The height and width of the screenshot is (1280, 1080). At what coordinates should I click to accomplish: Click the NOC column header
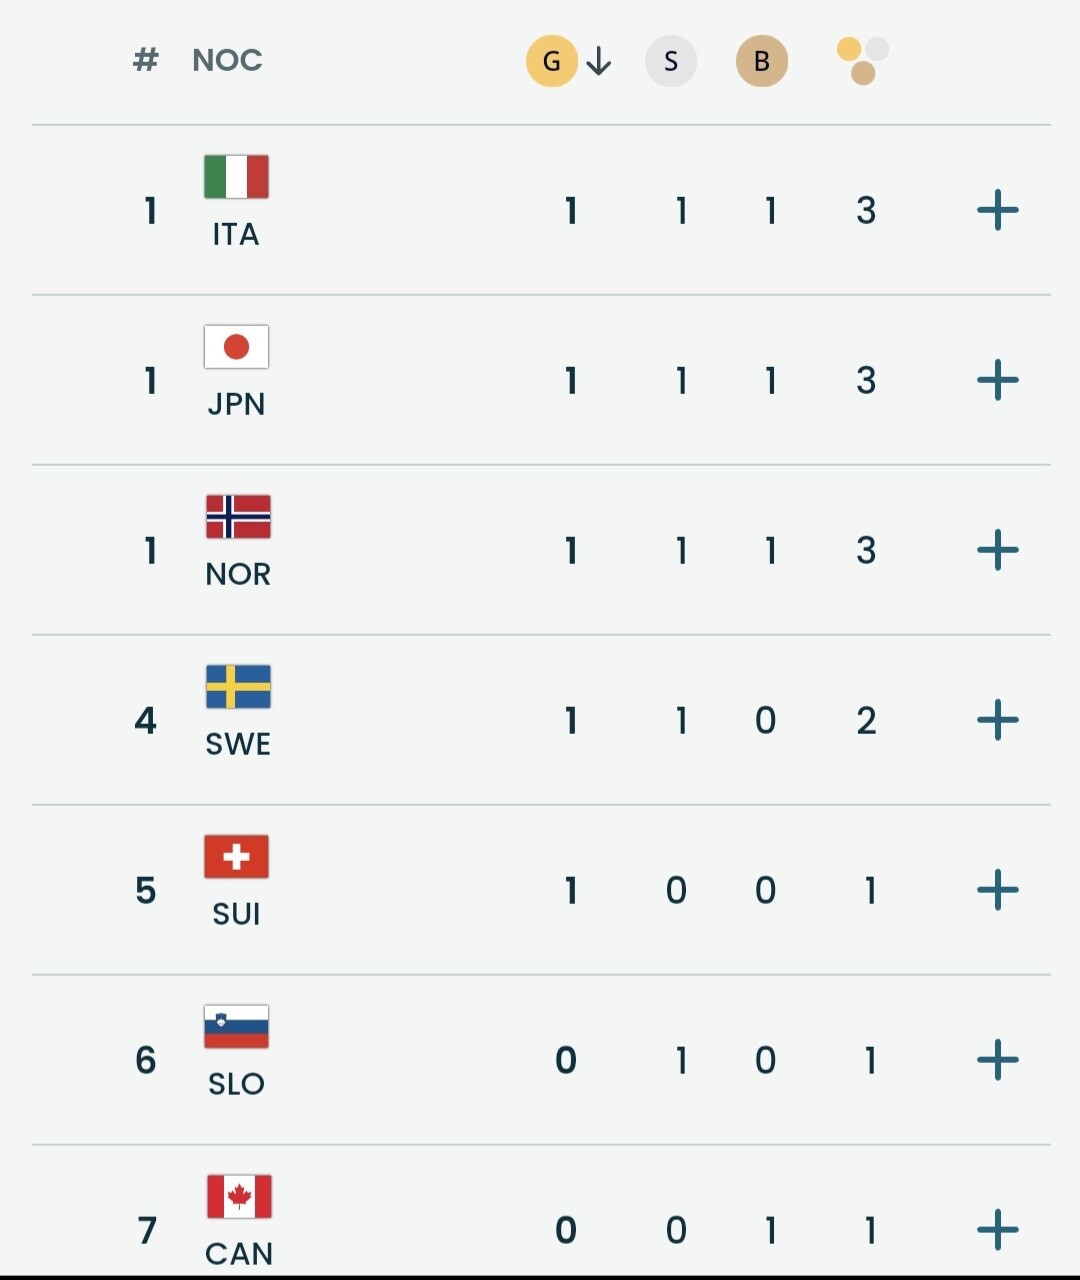pos(227,61)
